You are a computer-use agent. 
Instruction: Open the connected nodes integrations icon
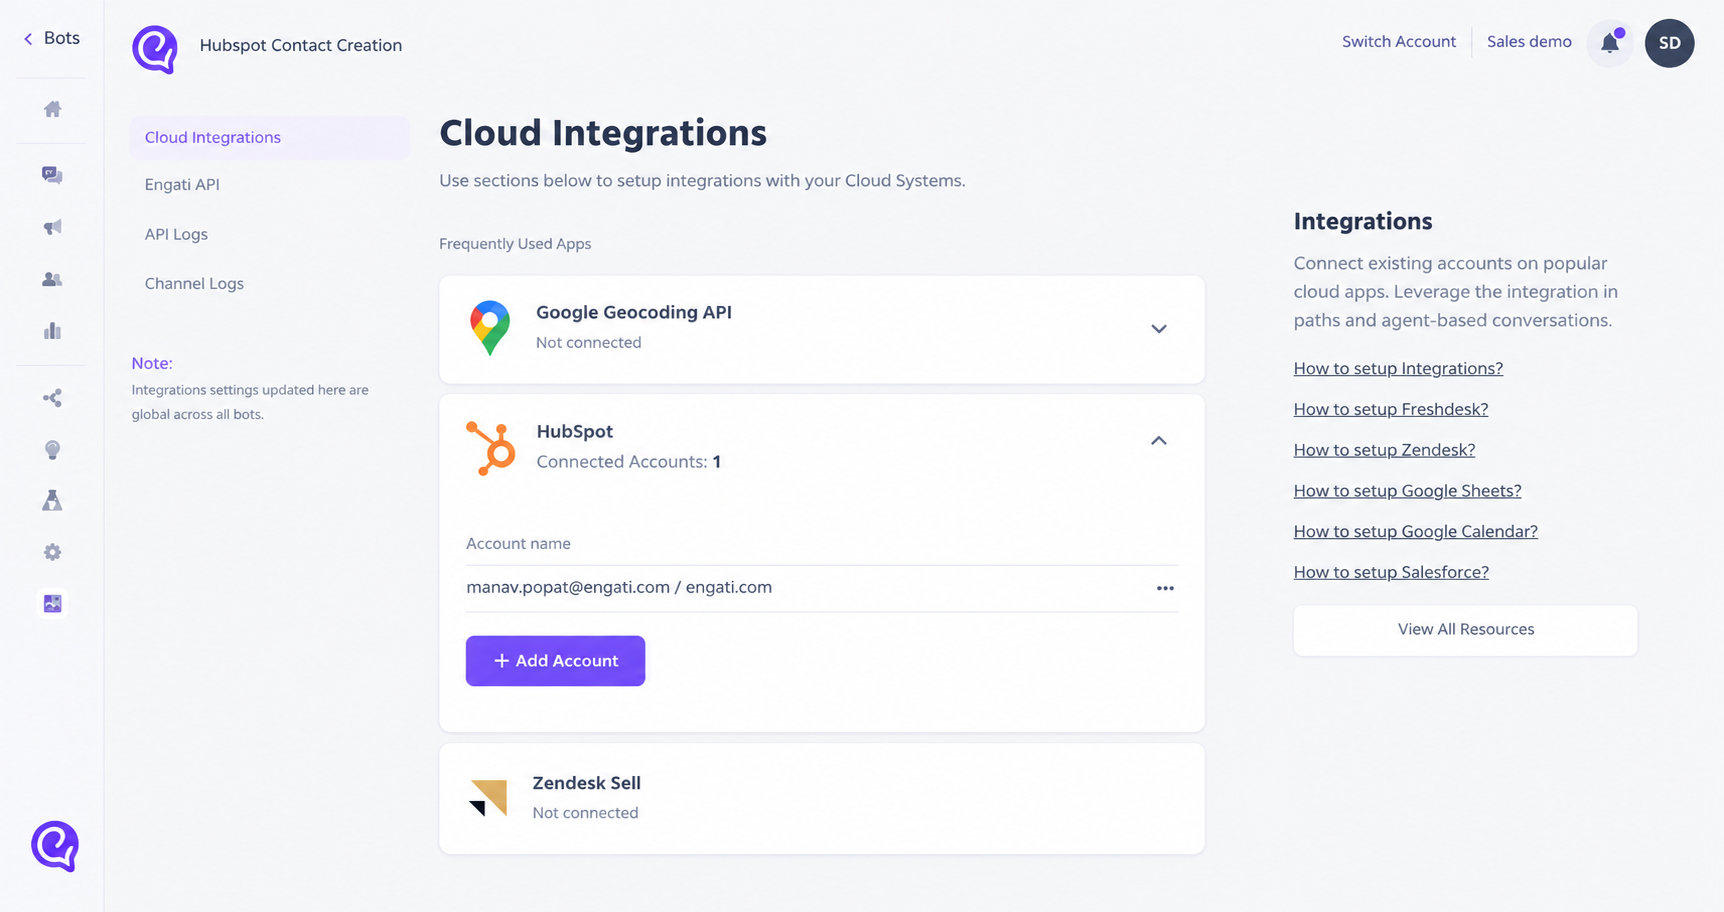(53, 398)
